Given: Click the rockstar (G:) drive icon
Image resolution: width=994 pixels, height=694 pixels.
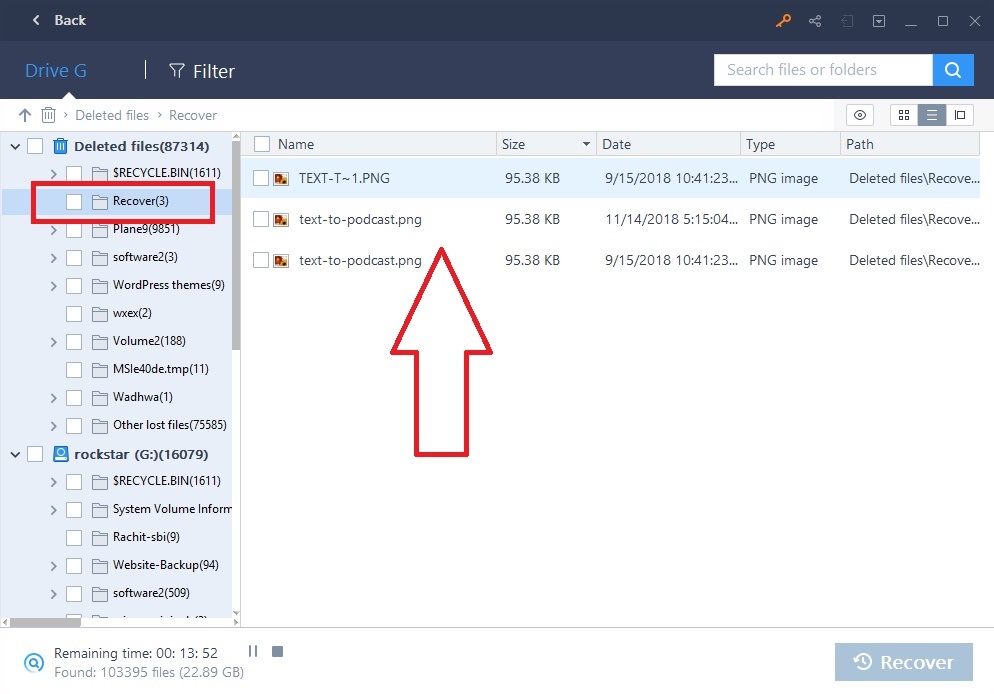Looking at the screenshot, I should tap(60, 454).
